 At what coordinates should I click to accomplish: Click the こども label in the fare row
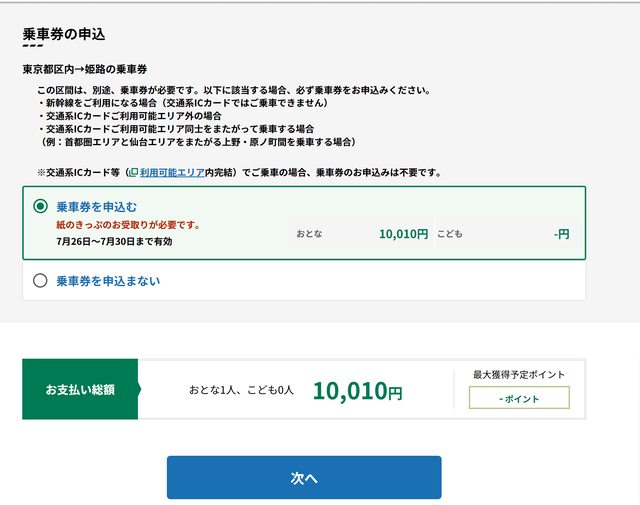click(449, 234)
